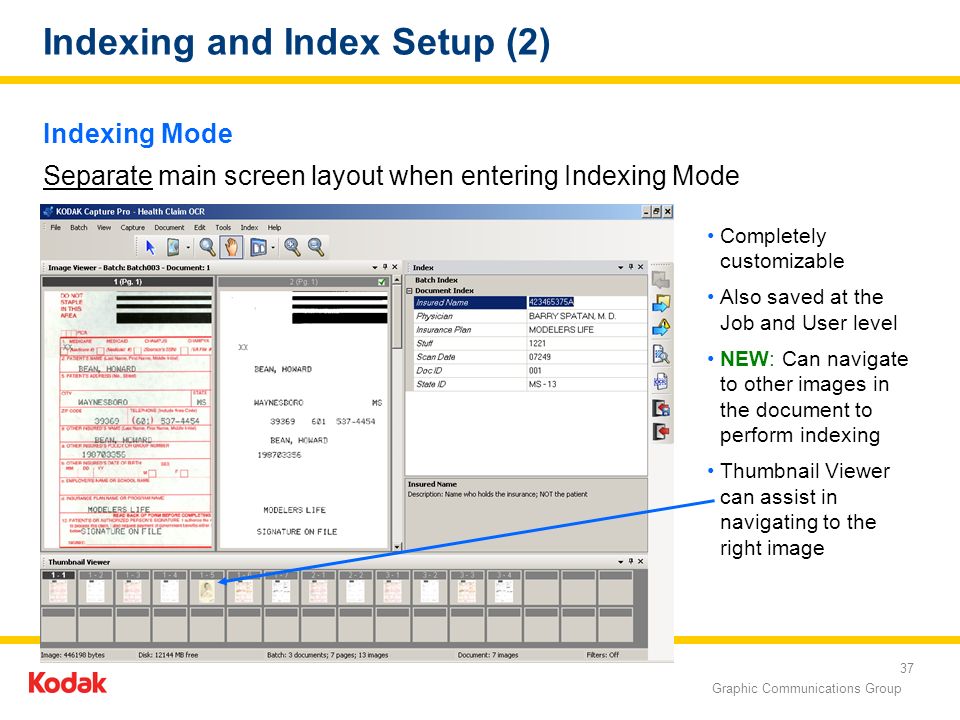The image size is (960, 720).
Task: Open the image display layout dropdown arrow
Action: (188, 248)
